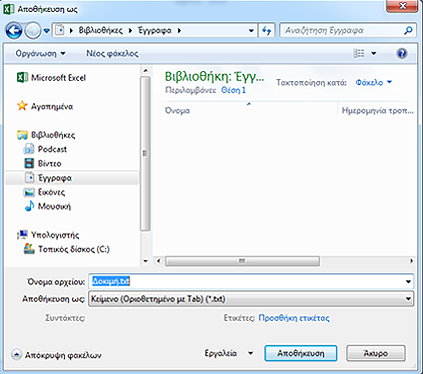Click the Βιβλιοθήκες folder icon in sidebar
The width and height of the screenshot is (423, 374).
tap(22, 135)
